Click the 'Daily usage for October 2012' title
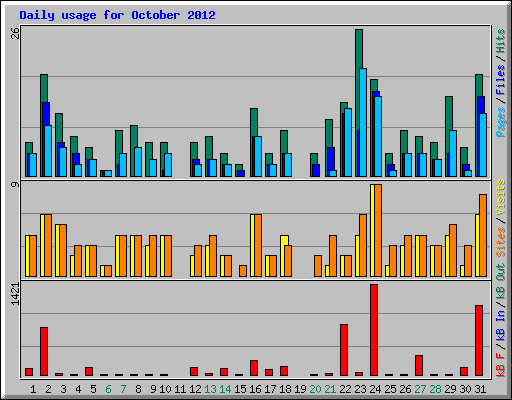The image size is (512, 400). coord(117,15)
